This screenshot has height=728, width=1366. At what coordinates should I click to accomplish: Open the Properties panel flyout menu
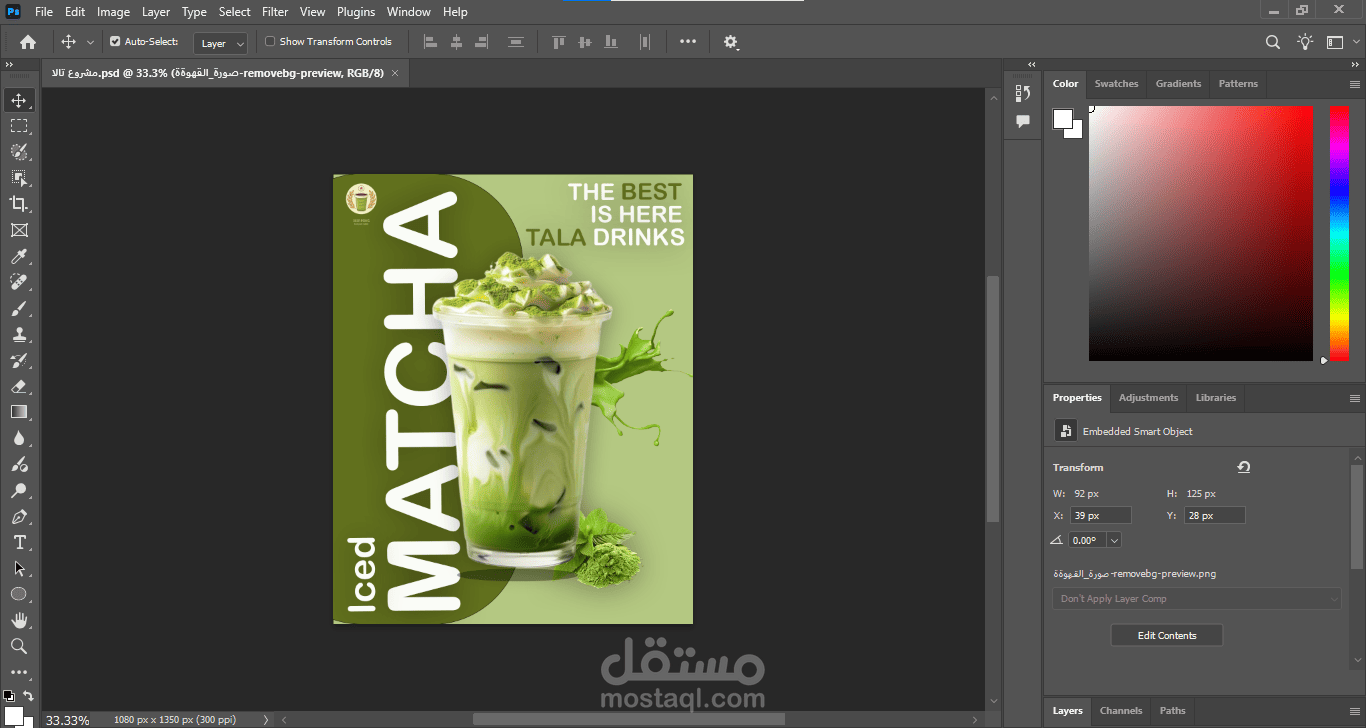[1355, 398]
